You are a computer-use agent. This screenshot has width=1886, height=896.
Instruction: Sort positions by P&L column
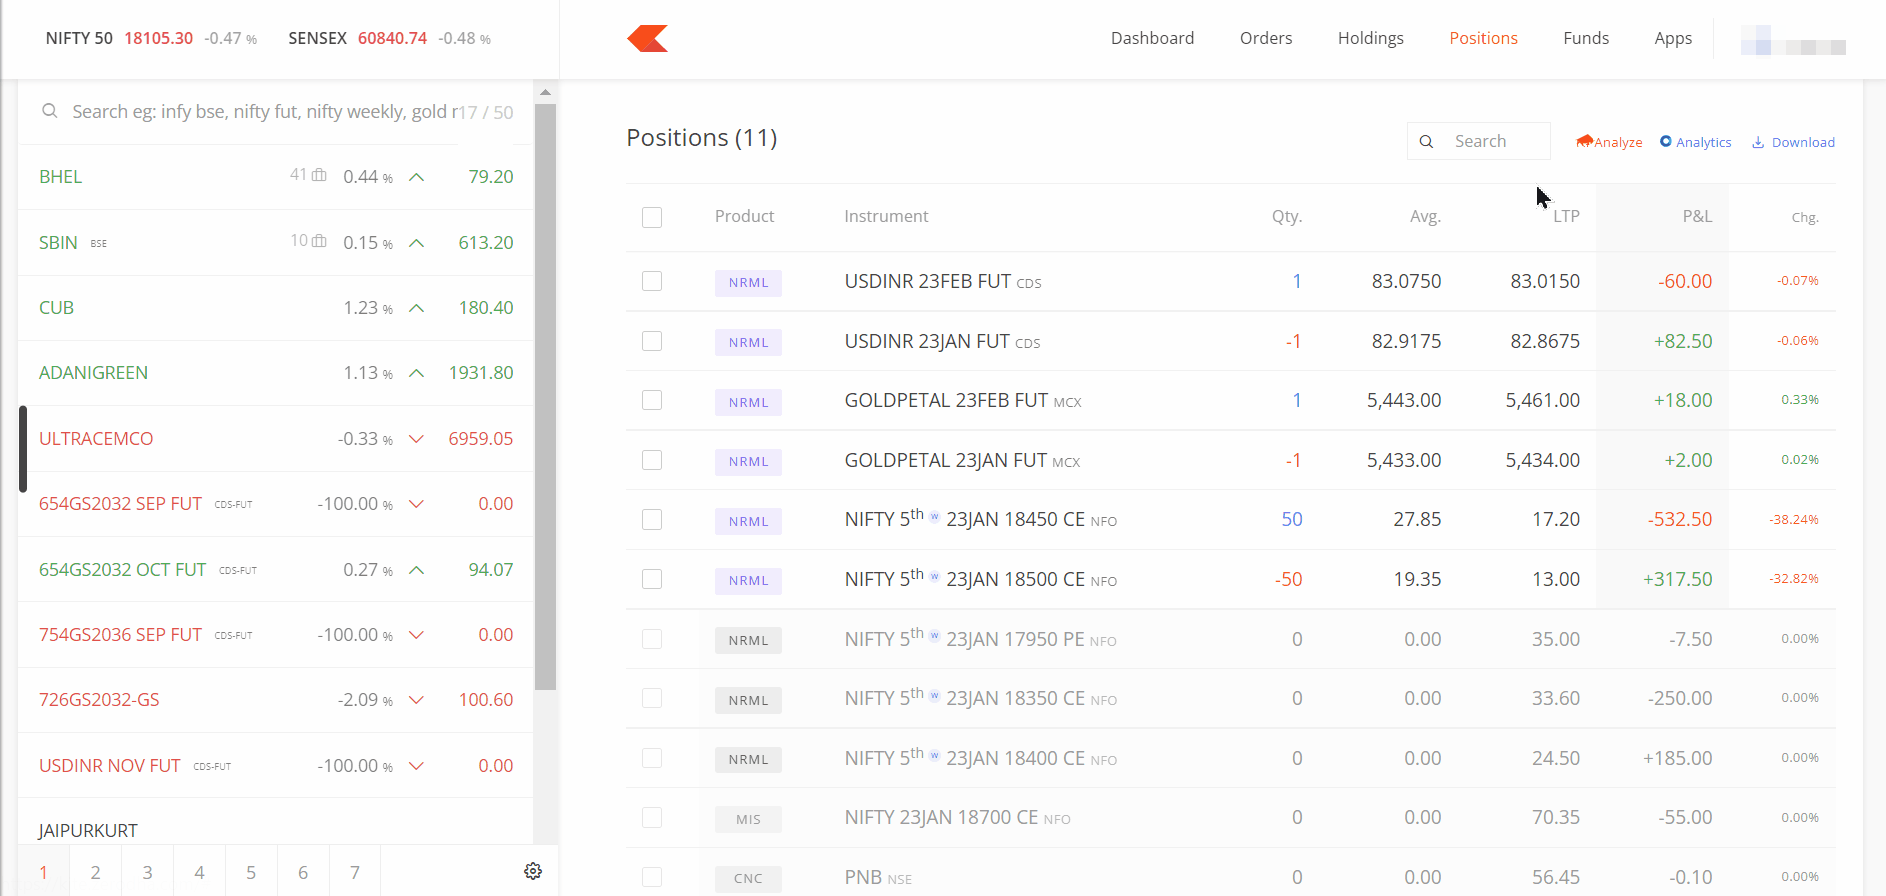[1697, 216]
